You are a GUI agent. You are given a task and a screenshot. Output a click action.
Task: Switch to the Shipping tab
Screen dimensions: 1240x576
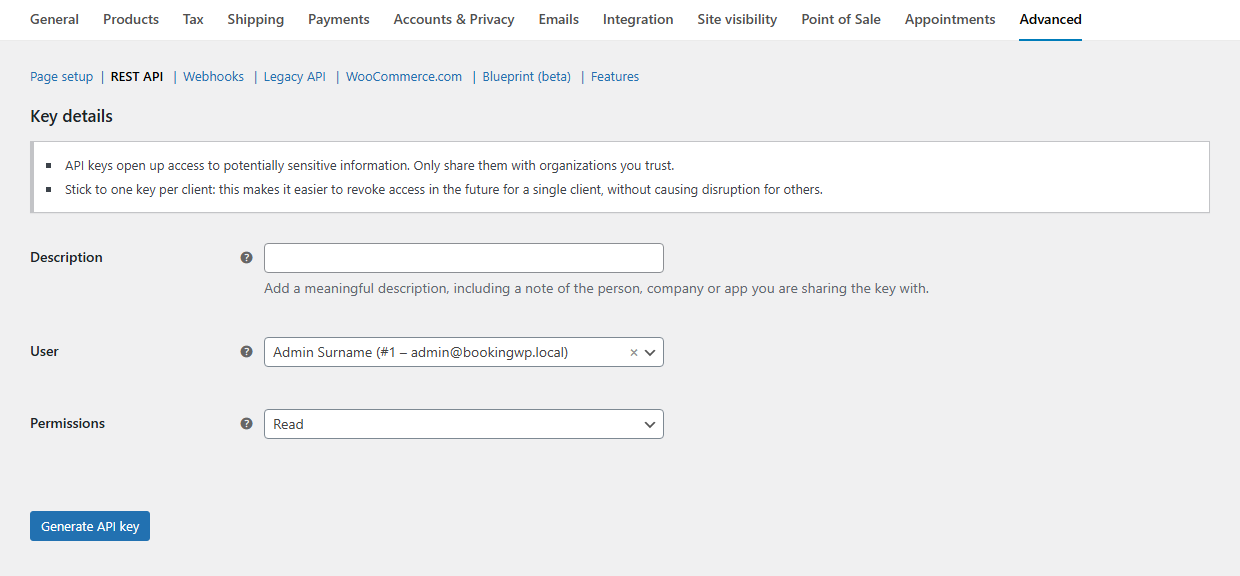(x=255, y=19)
